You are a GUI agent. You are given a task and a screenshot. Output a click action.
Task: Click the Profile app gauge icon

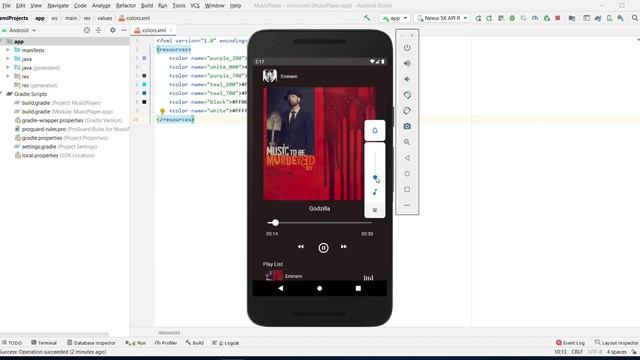pos(535,18)
